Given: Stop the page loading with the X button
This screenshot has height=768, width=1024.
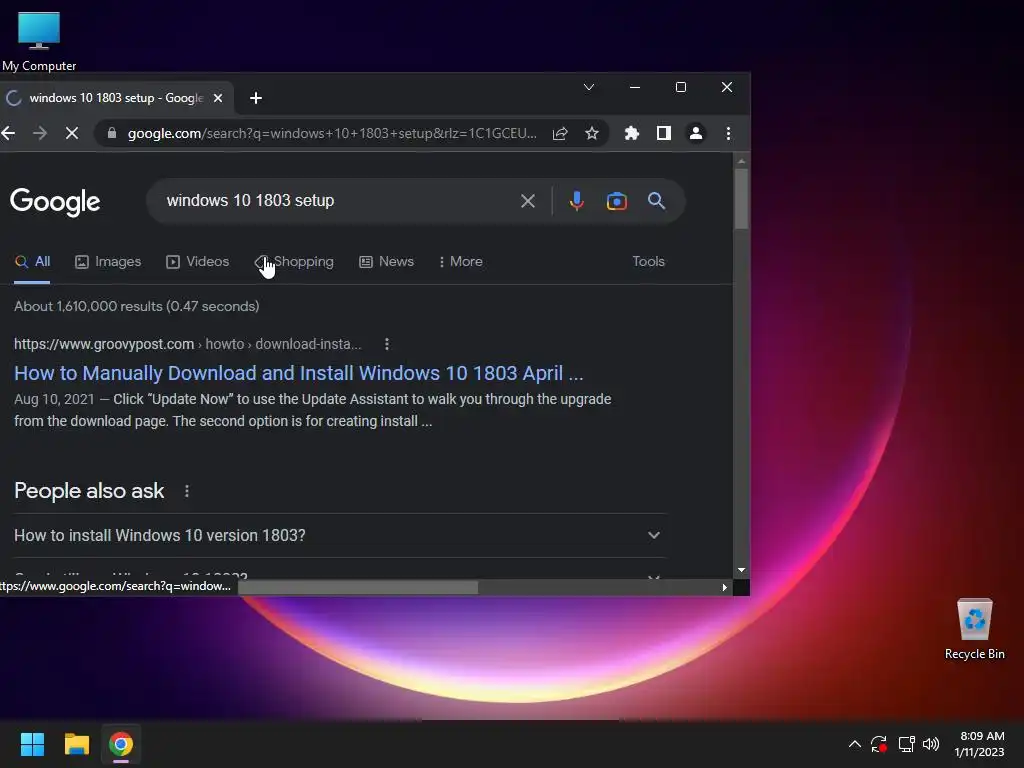Looking at the screenshot, I should (72, 133).
